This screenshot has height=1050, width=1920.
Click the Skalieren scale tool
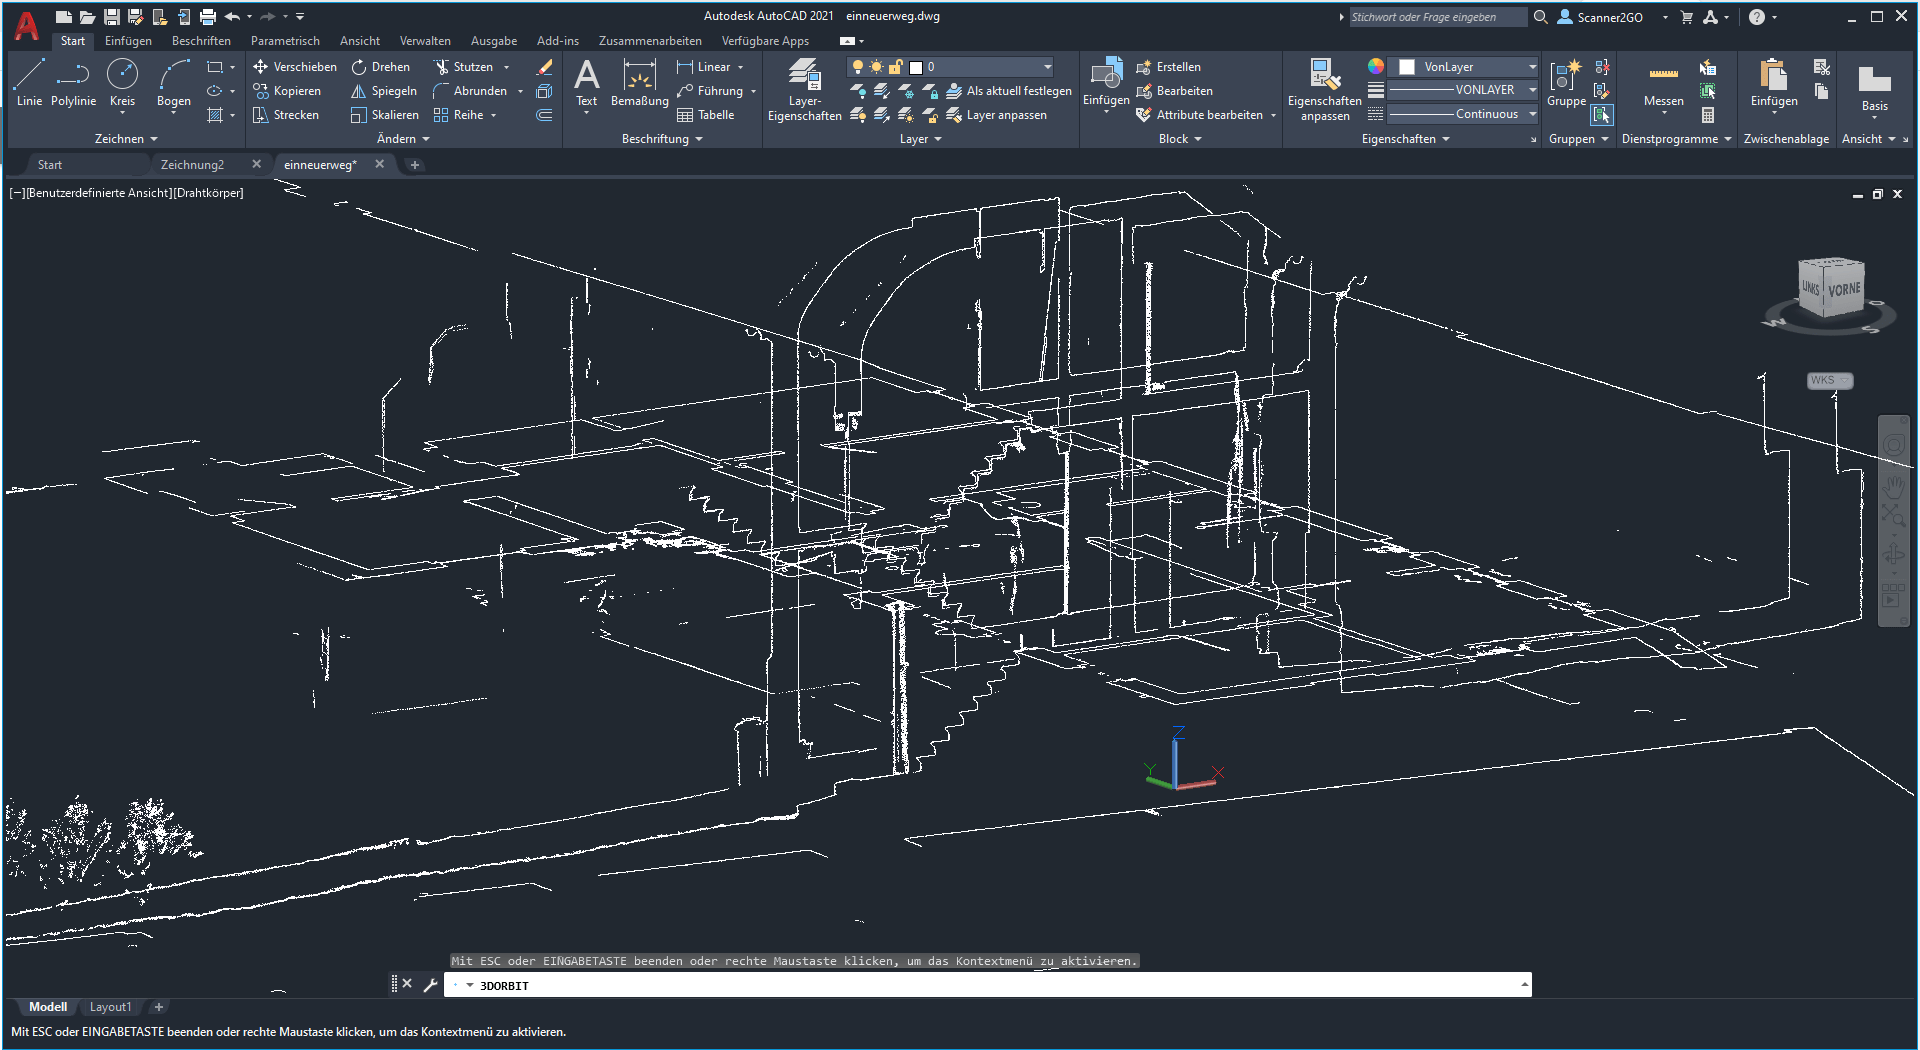(384, 115)
